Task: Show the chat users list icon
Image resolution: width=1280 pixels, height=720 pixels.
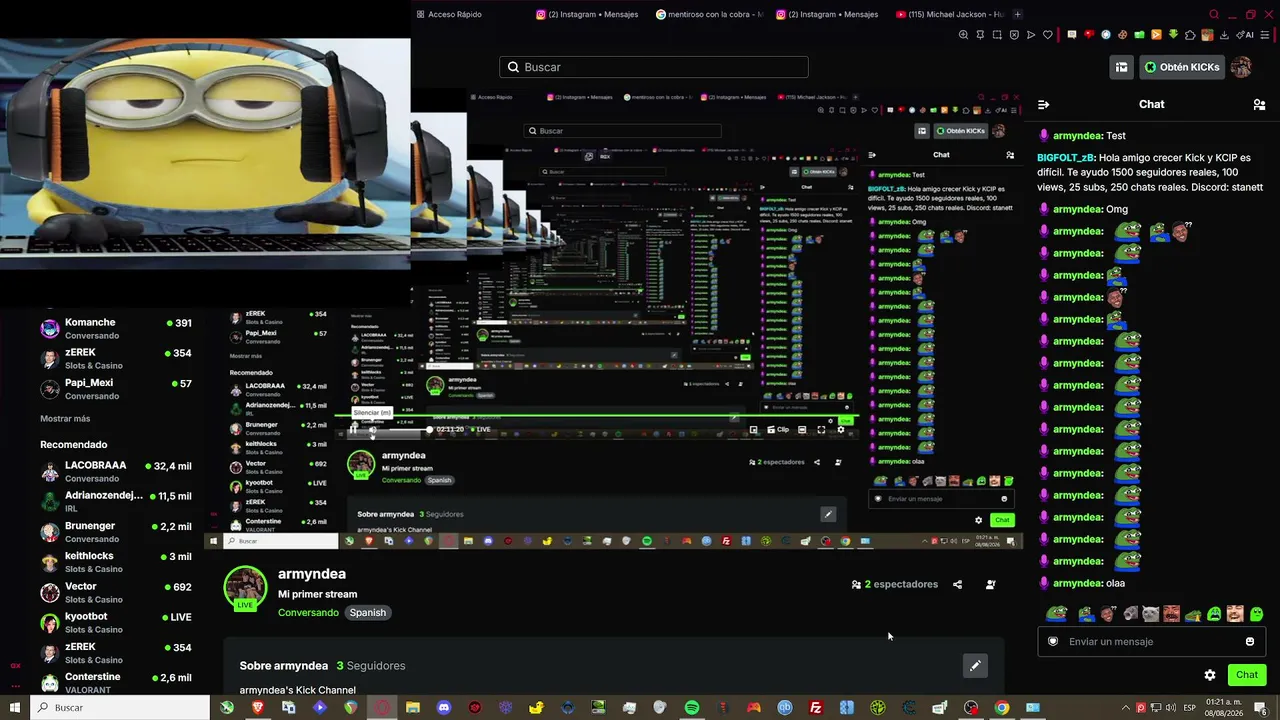Action: (1259, 104)
